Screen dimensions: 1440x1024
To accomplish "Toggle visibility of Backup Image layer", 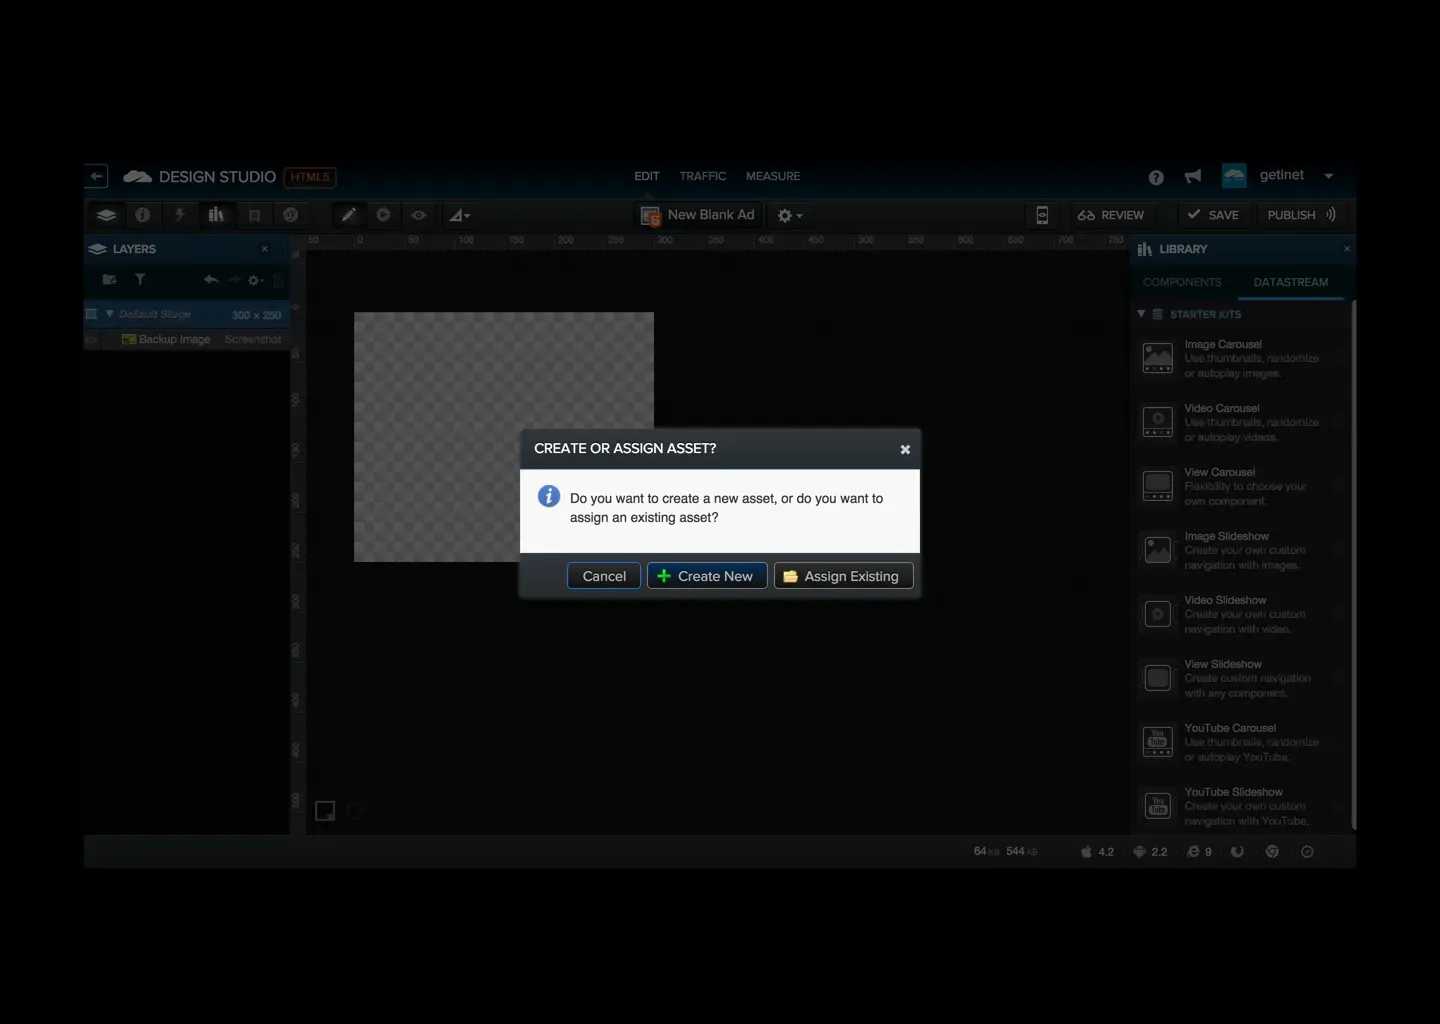I will click(91, 340).
